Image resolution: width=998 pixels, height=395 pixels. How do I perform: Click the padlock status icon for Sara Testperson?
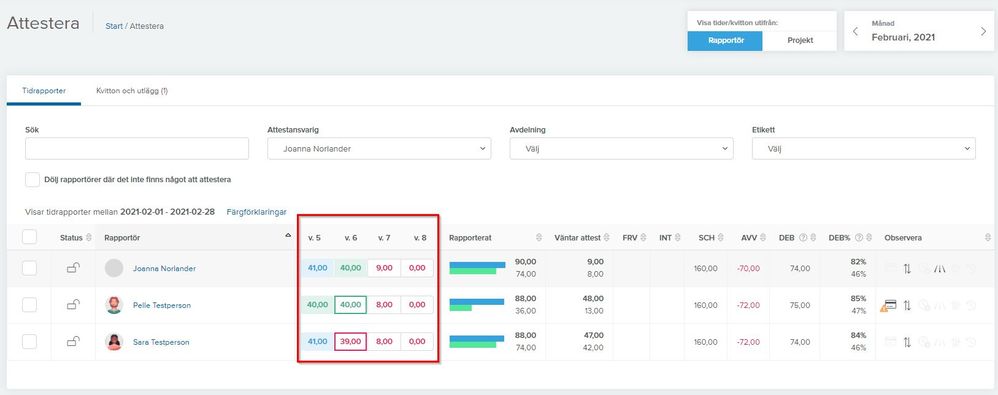pos(73,342)
